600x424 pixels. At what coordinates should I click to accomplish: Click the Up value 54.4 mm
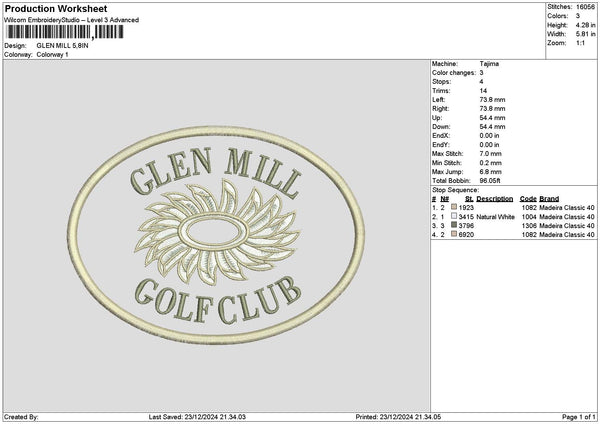pyautogui.click(x=492, y=118)
